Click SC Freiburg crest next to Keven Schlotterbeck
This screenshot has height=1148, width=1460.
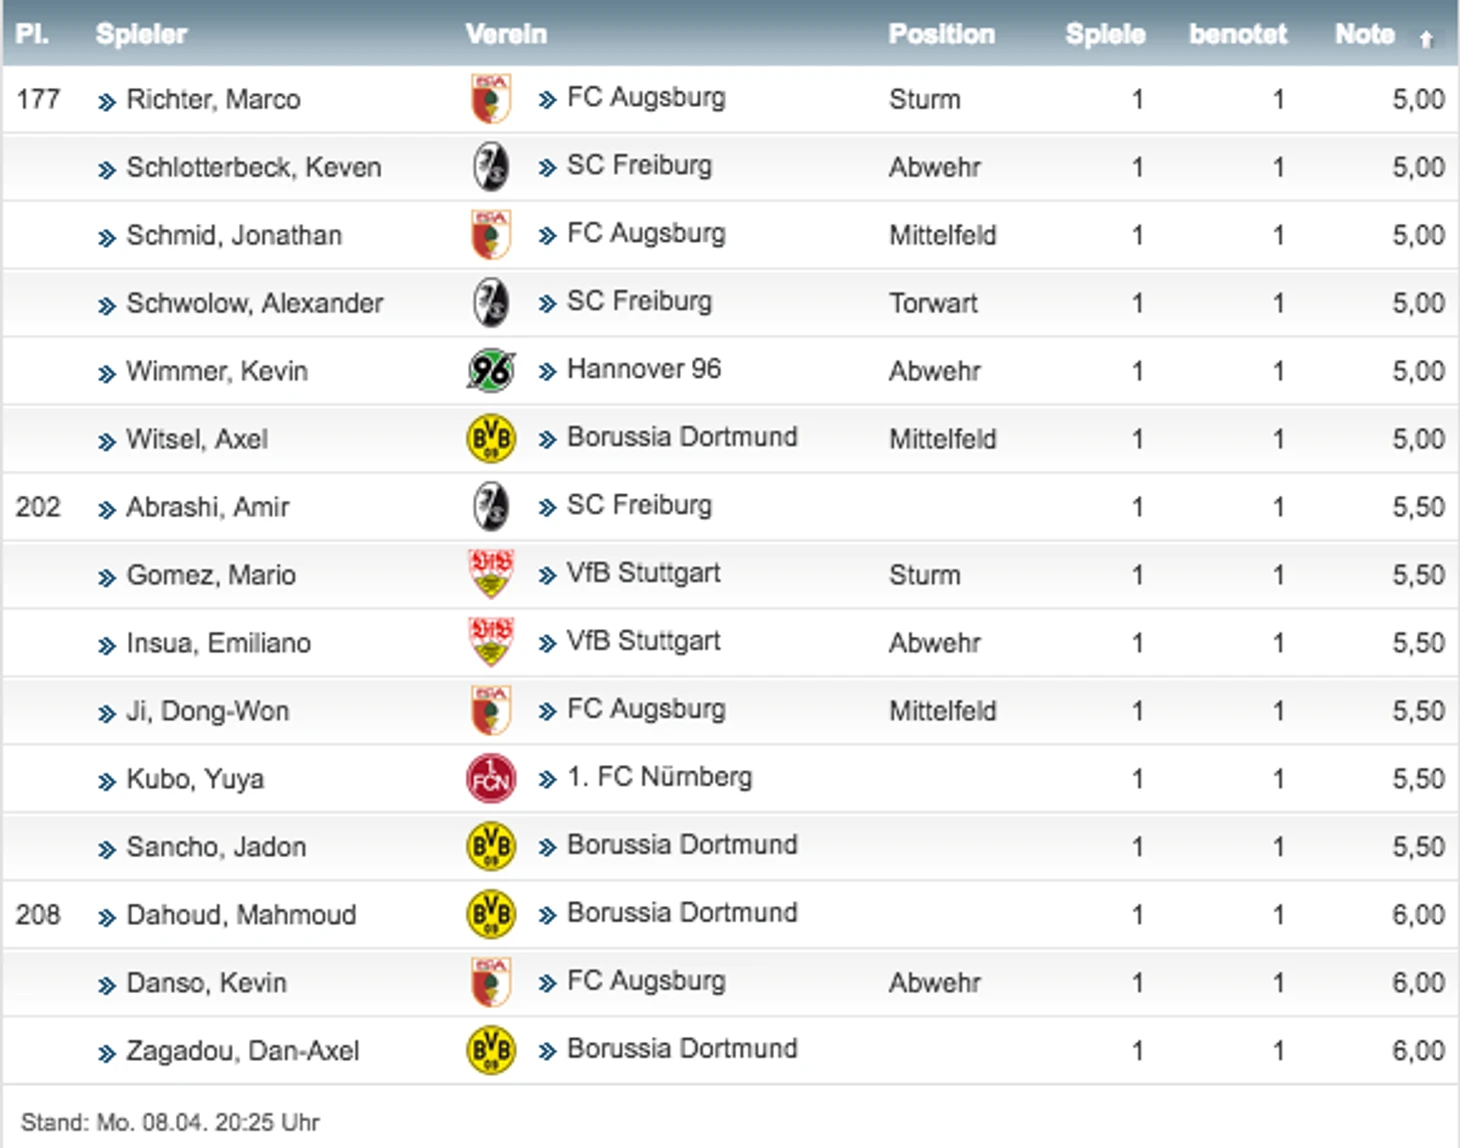tap(491, 166)
